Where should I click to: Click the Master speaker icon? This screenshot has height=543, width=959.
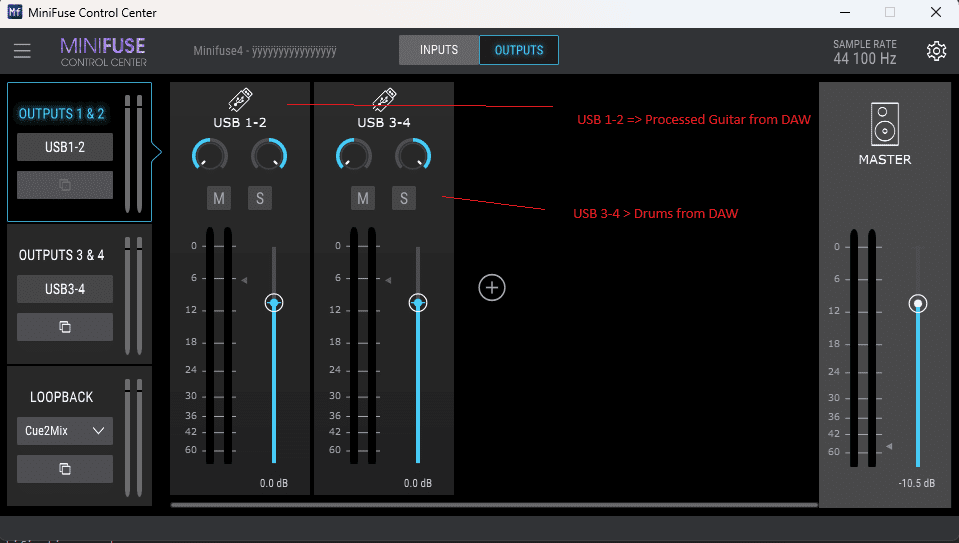[x=884, y=124]
